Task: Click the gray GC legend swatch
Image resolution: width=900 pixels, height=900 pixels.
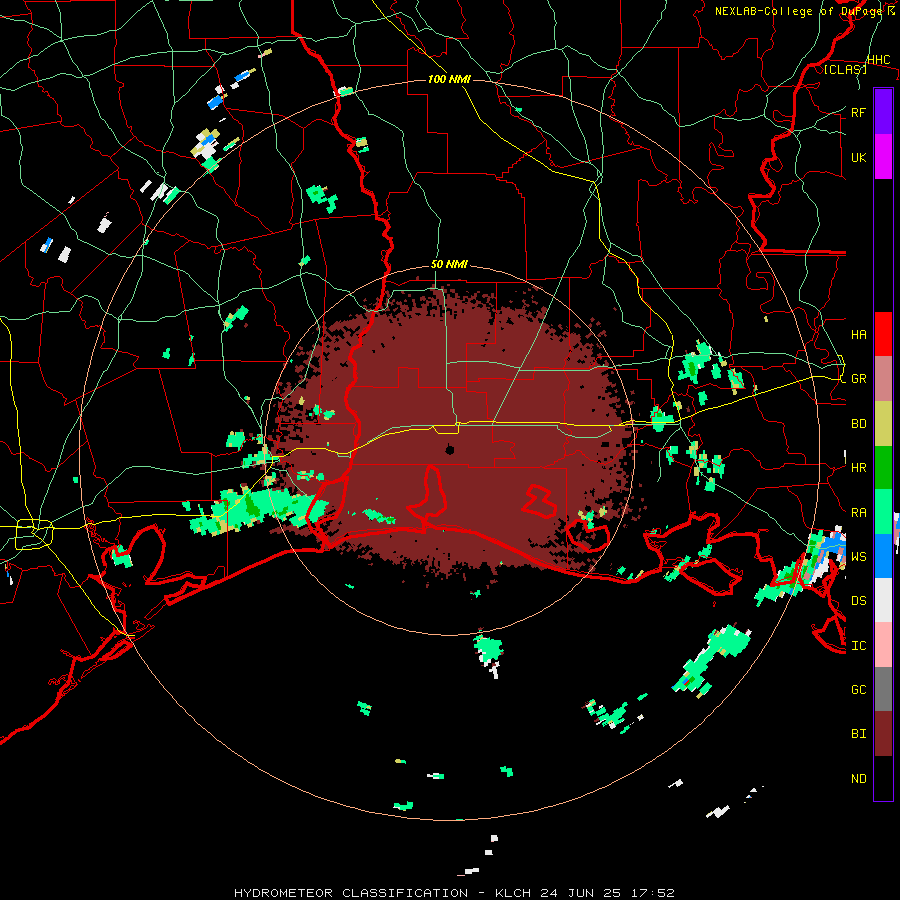Action: [883, 689]
